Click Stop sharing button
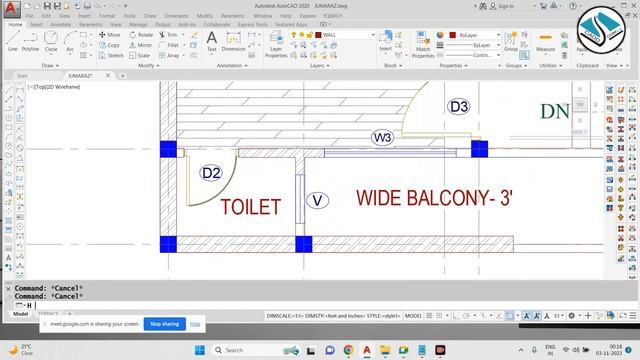The height and width of the screenshot is (360, 640). click(x=164, y=324)
